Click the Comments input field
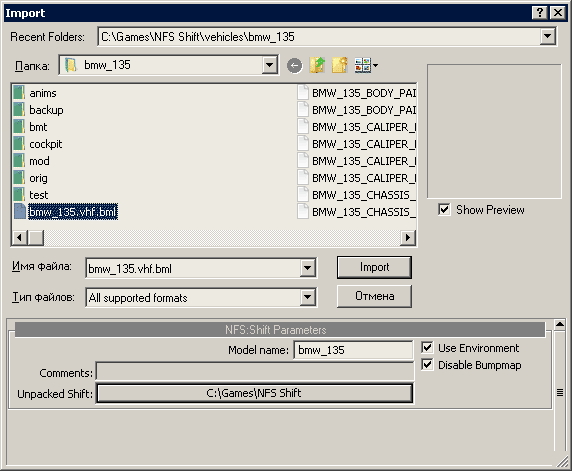The image size is (572, 471). coord(255,372)
